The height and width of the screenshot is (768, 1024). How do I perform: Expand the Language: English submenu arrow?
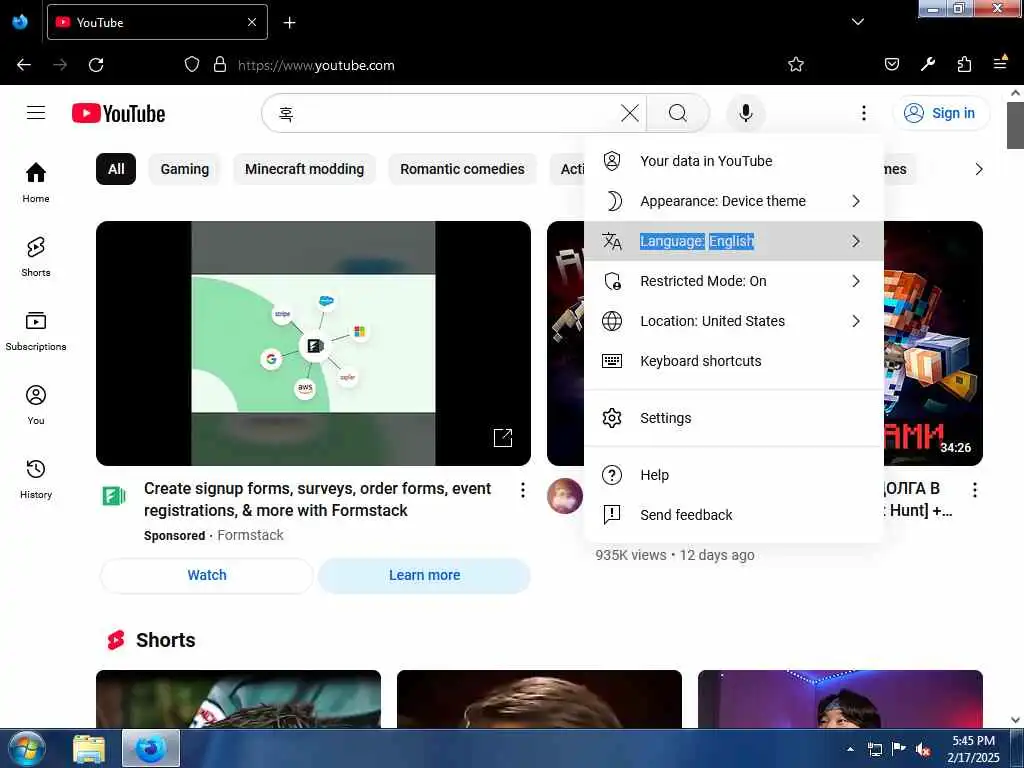click(856, 242)
